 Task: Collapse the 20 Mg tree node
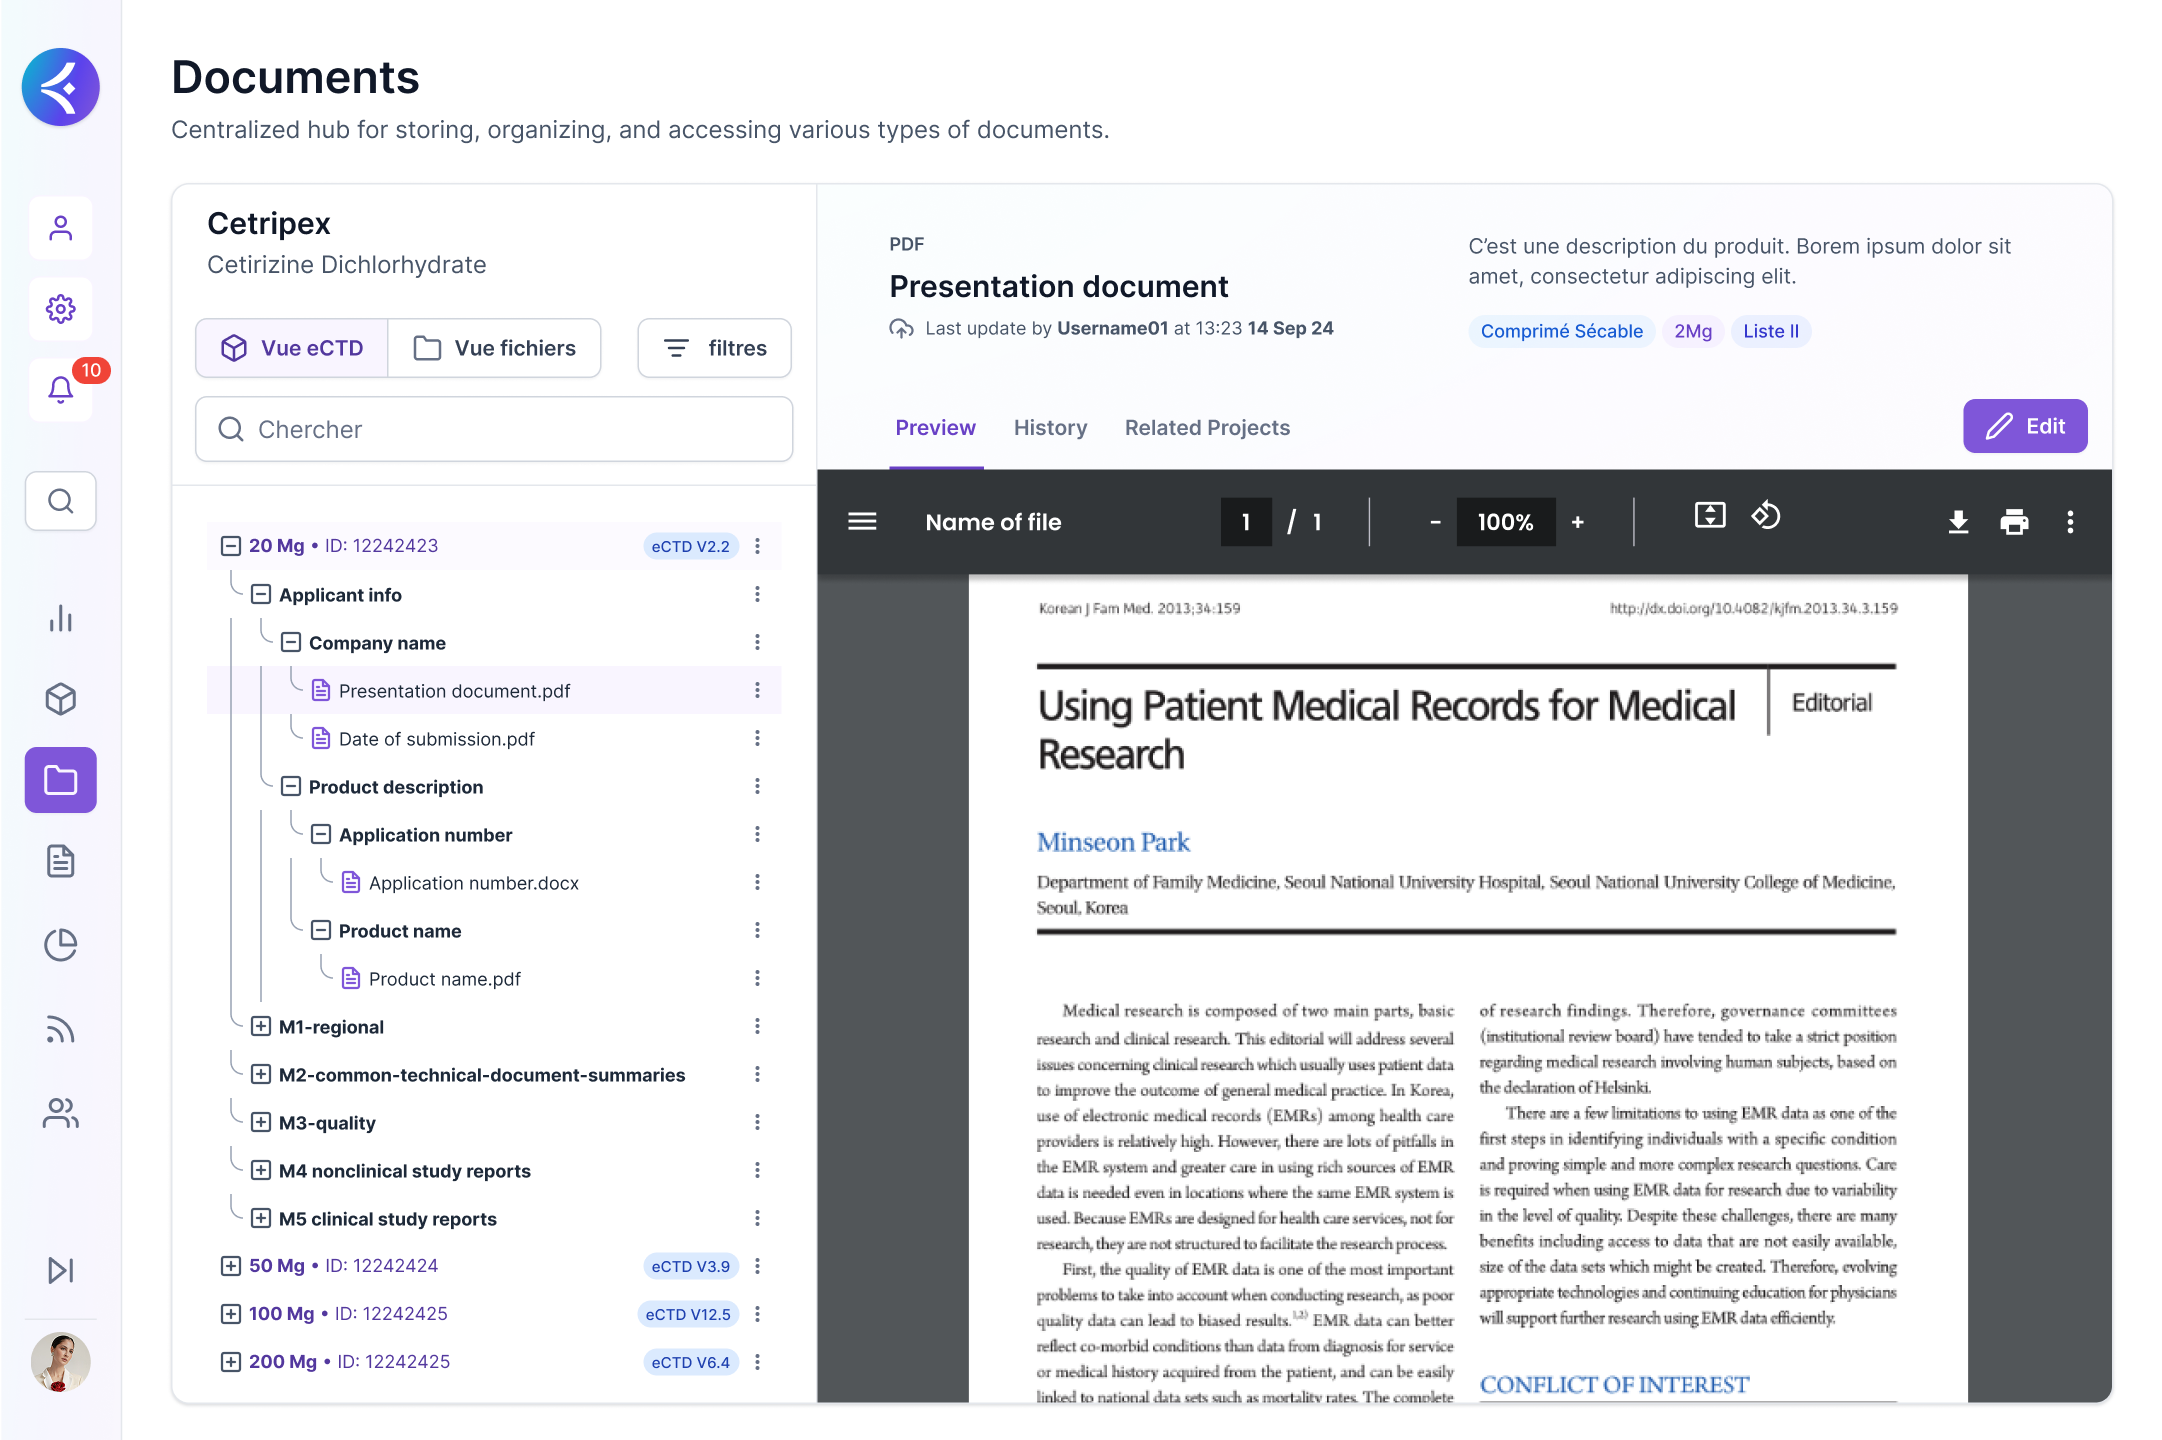coord(231,546)
